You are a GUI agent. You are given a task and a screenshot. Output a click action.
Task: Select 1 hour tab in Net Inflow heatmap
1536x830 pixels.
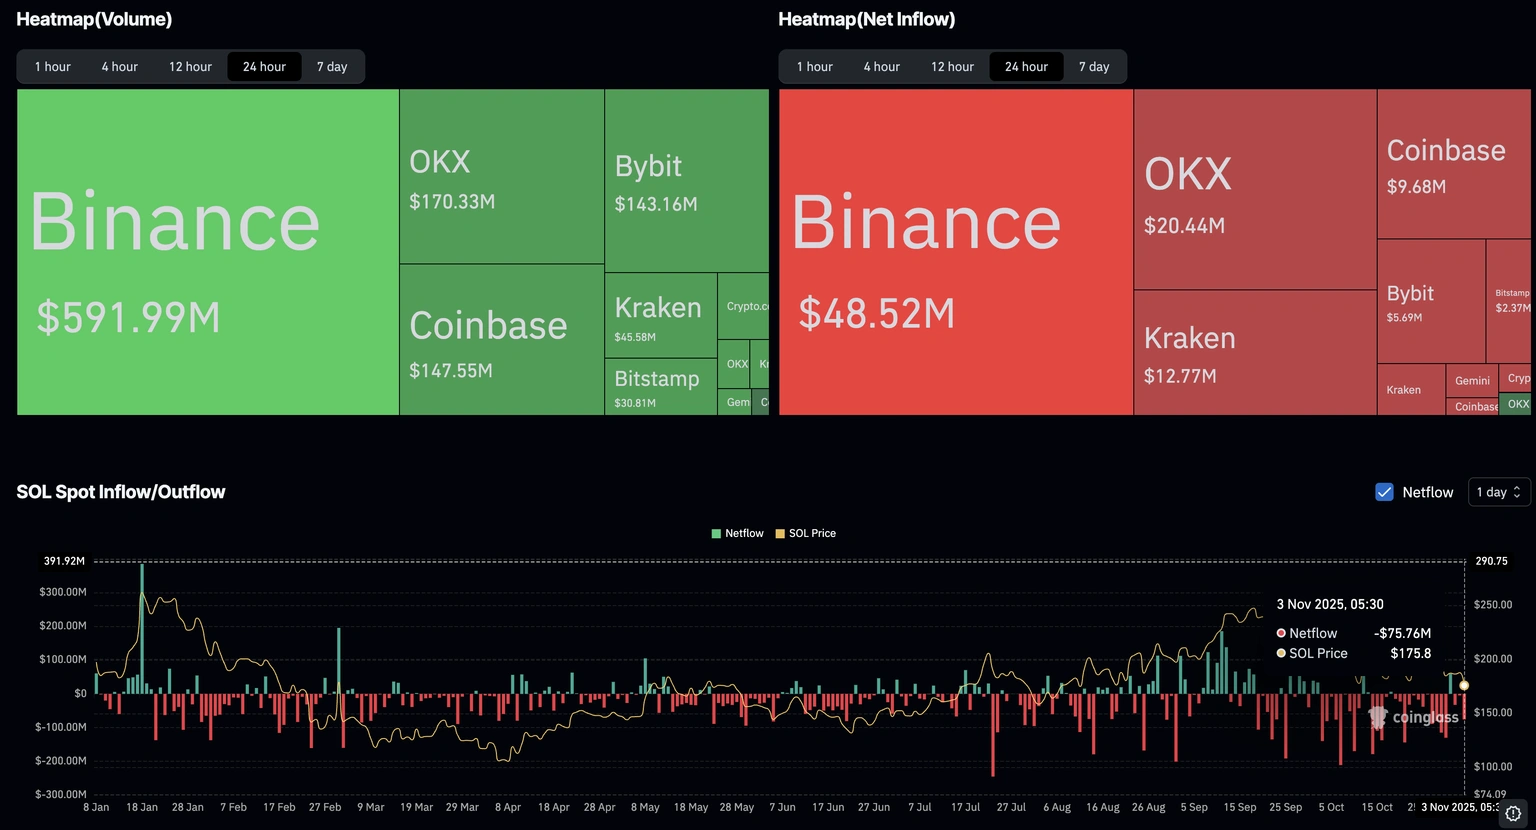coord(814,67)
